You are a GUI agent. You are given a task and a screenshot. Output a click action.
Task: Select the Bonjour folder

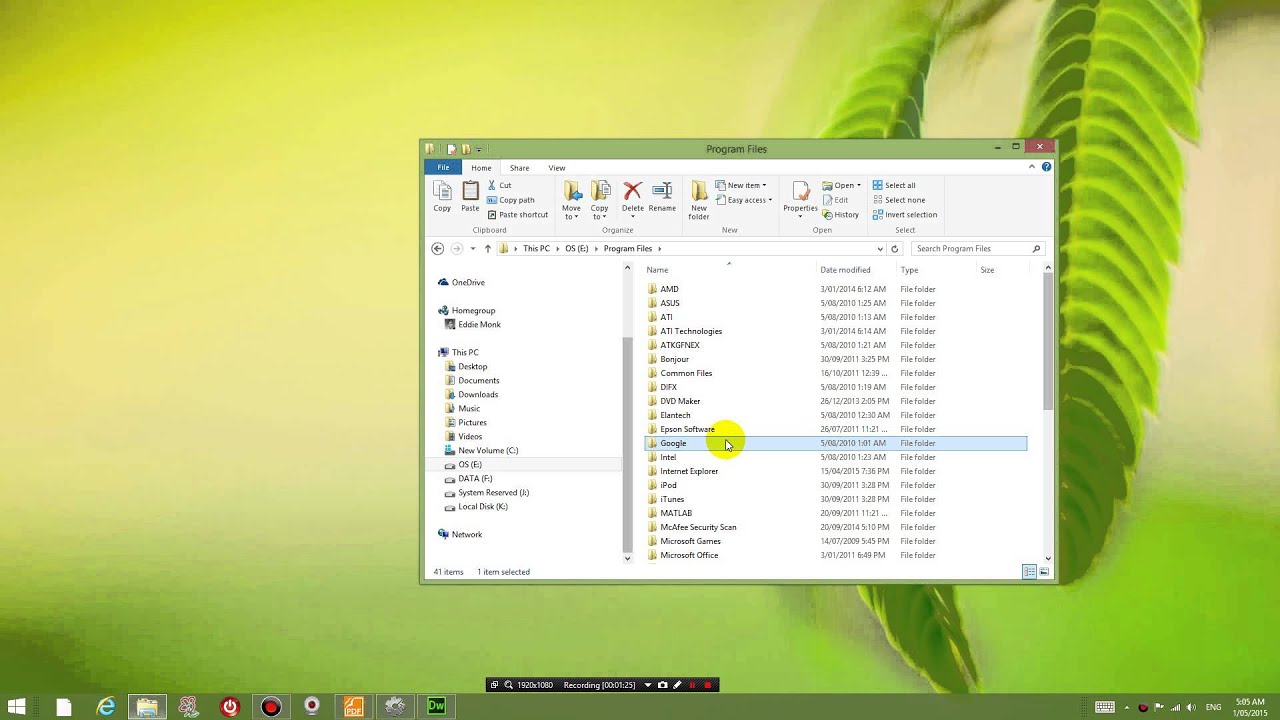click(x=835, y=359)
